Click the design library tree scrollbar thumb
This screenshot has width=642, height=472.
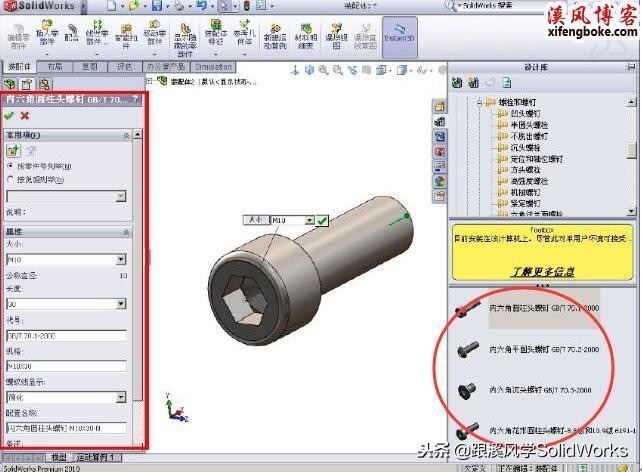[632, 150]
